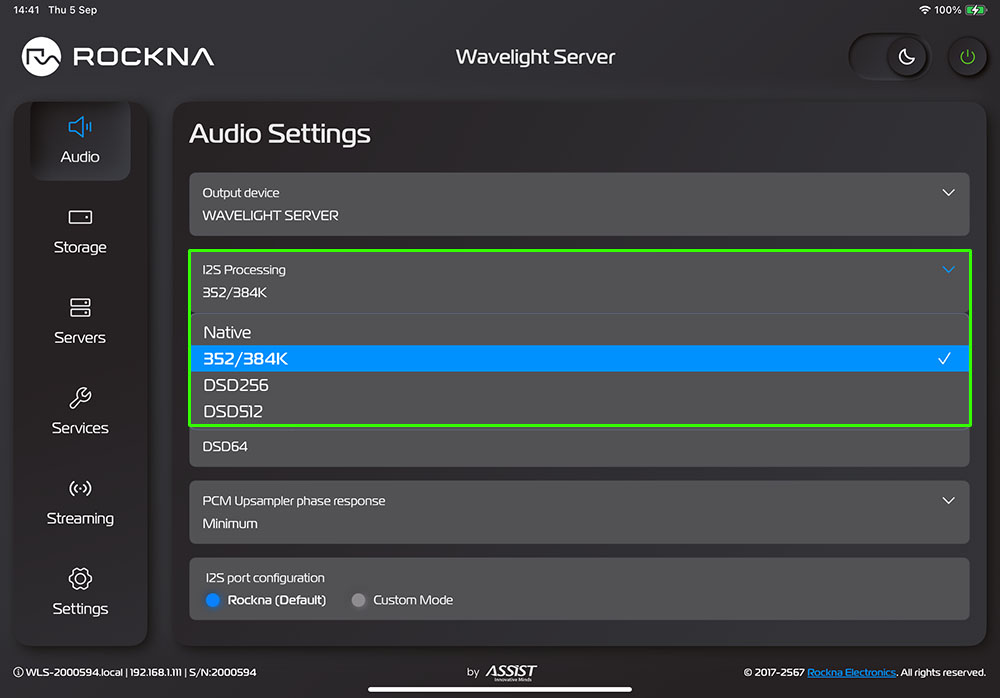1000x698 pixels.
Task: Open the Streaming broadcast icon
Action: [x=80, y=489]
